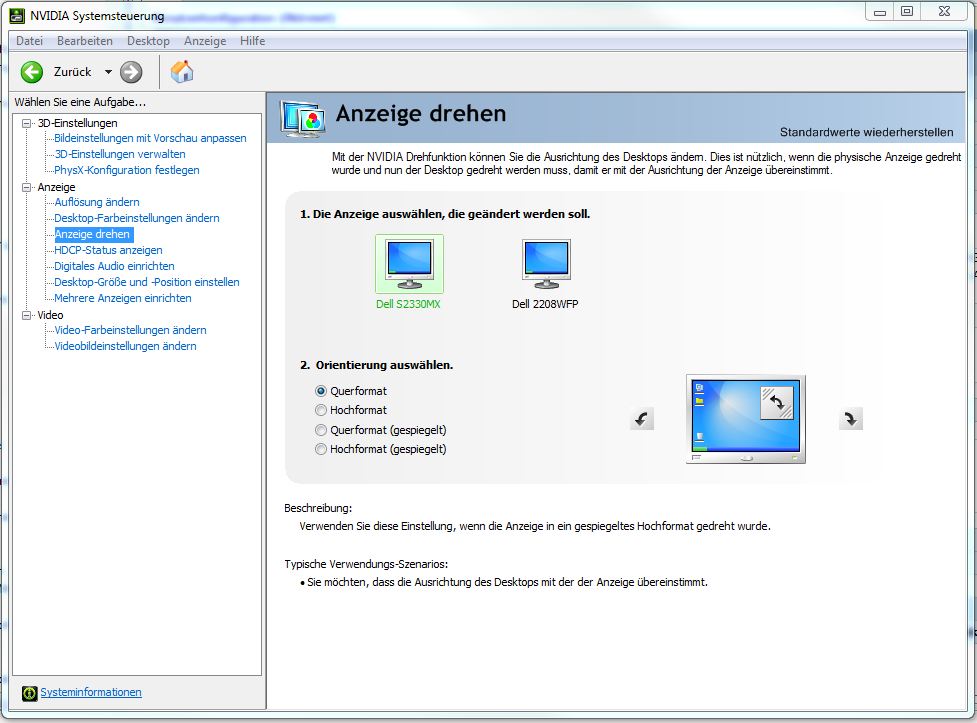Click the monitor orientation preview image
Image resolution: width=977 pixels, height=723 pixels.
point(746,419)
